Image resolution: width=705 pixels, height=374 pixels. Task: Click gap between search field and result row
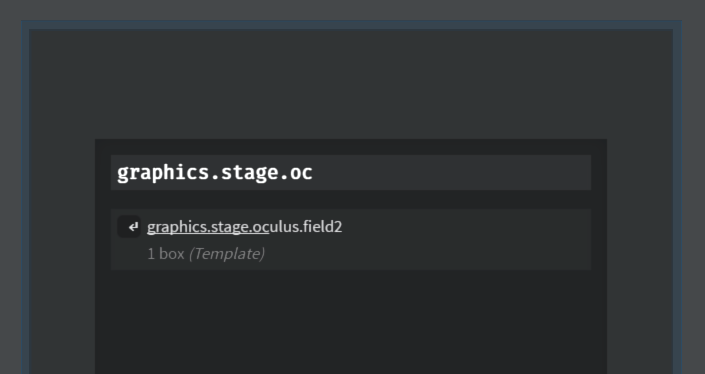[351, 200]
